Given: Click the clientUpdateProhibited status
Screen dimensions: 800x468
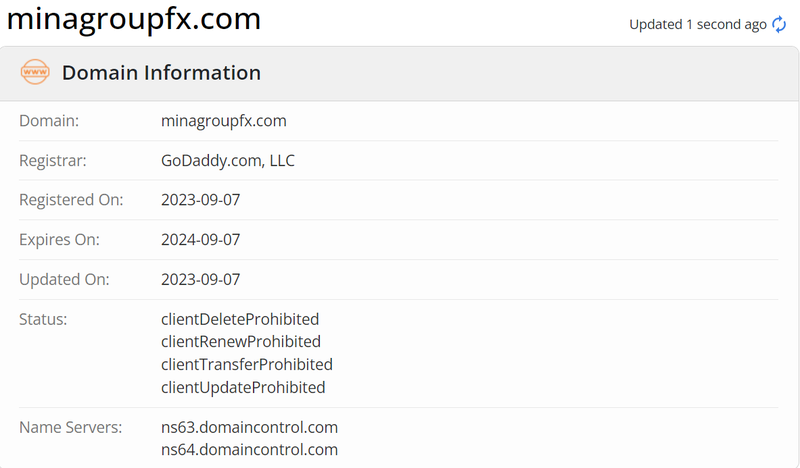Looking at the screenshot, I should point(243,387).
